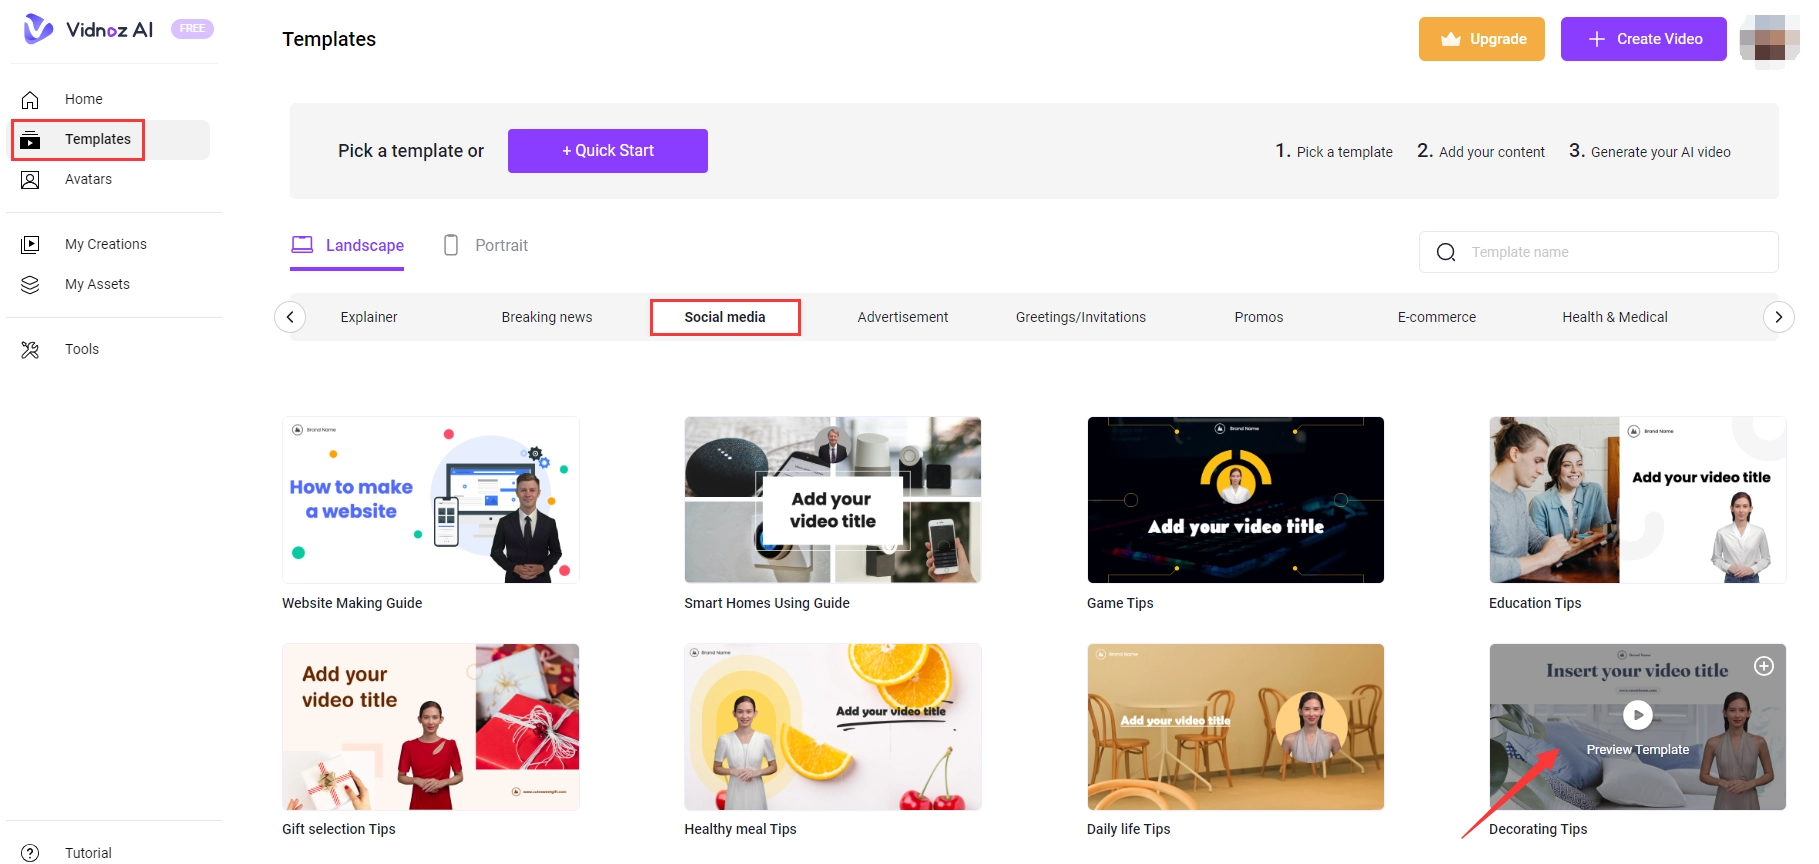Click the Home icon in sidebar
1819x864 pixels.
coord(30,100)
